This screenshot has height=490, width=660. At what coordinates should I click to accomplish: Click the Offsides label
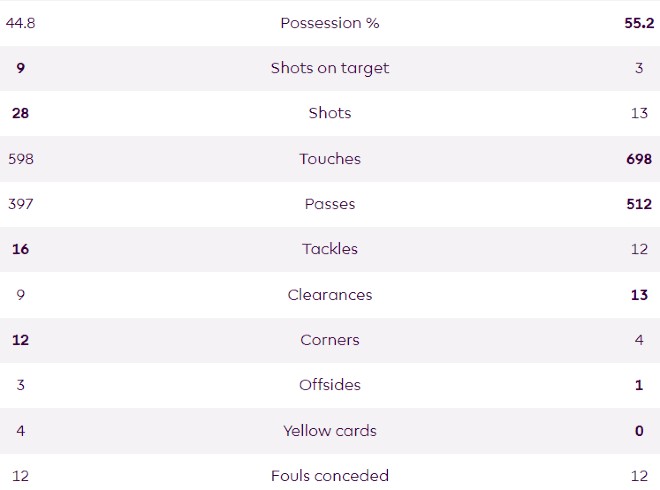(329, 385)
